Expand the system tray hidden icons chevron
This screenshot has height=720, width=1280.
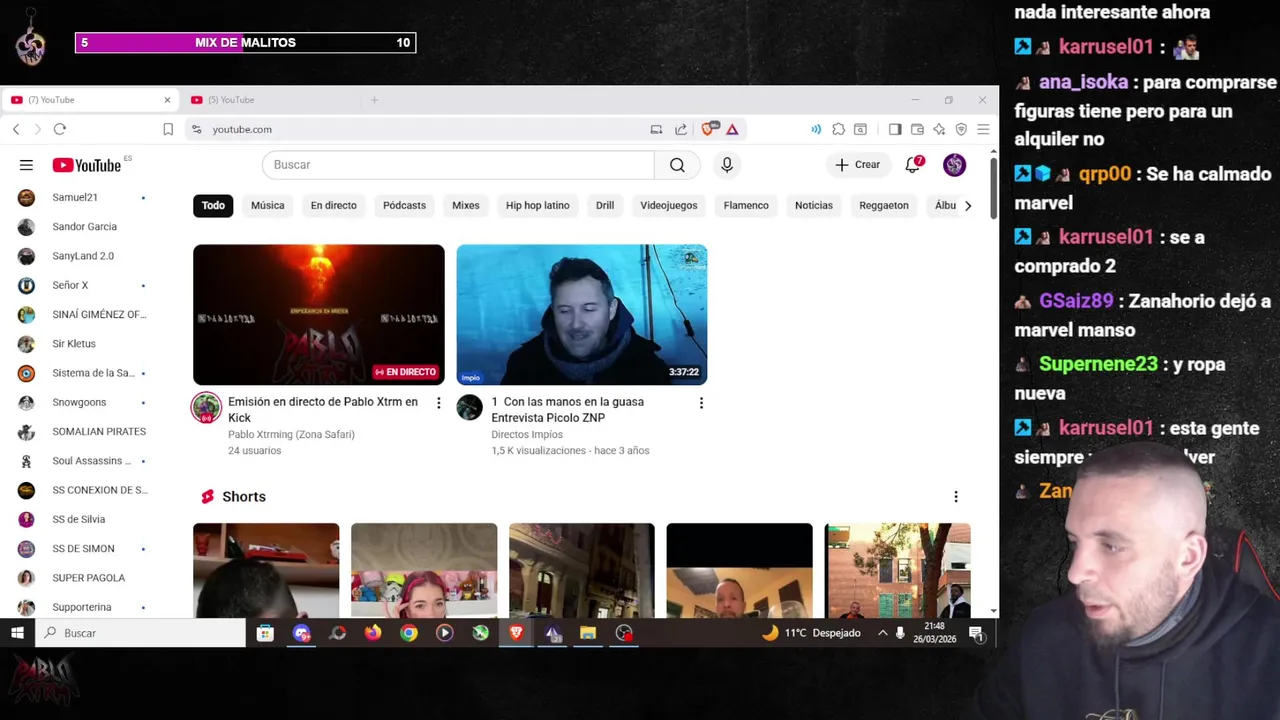point(882,633)
